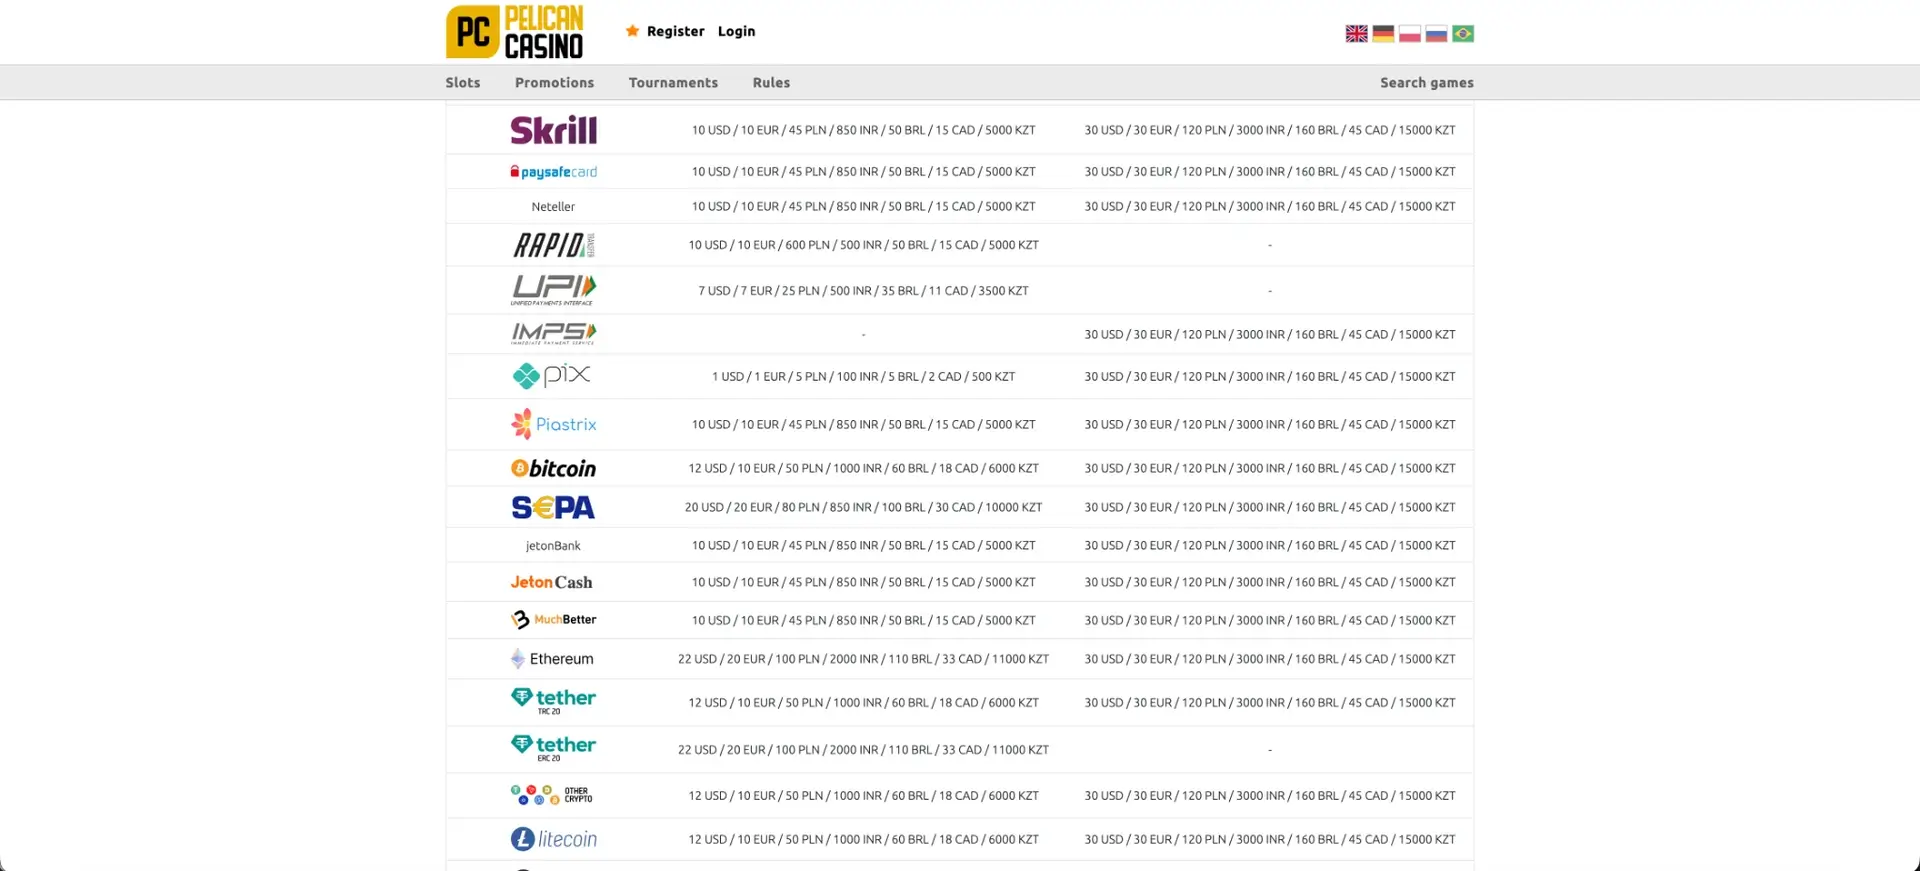Click the star icon beside Register
1920x871 pixels.
pos(632,31)
